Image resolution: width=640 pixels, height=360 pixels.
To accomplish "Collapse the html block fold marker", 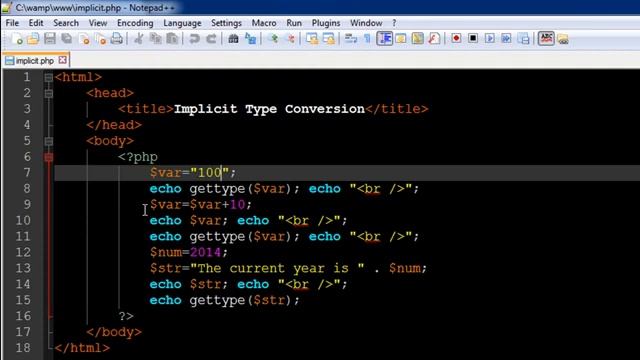I will [x=49, y=77].
